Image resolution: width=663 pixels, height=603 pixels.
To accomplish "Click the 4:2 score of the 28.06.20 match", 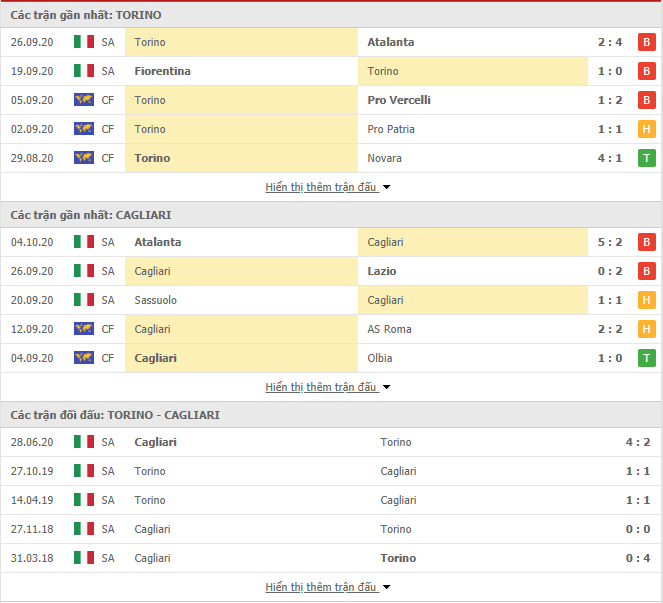I will pyautogui.click(x=638, y=442).
